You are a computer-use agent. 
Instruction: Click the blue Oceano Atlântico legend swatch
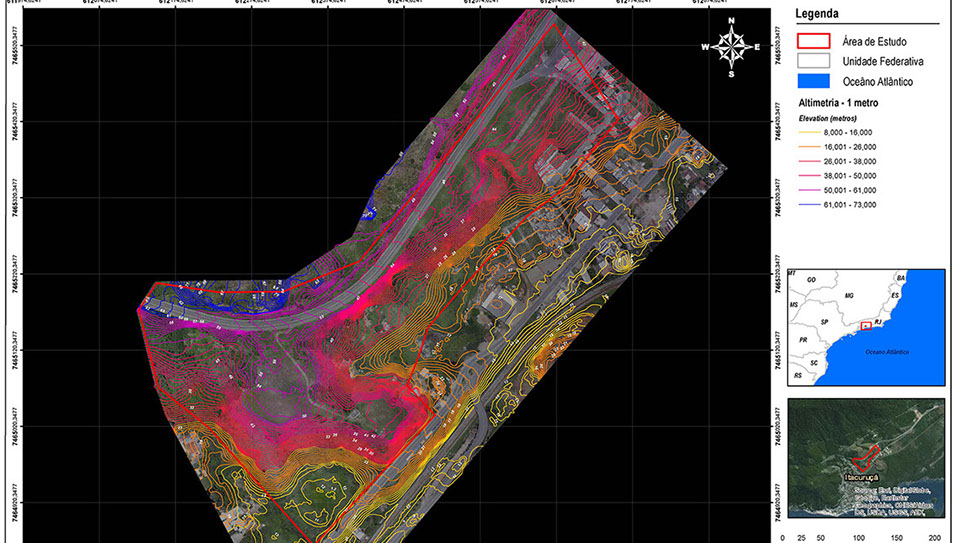point(813,82)
